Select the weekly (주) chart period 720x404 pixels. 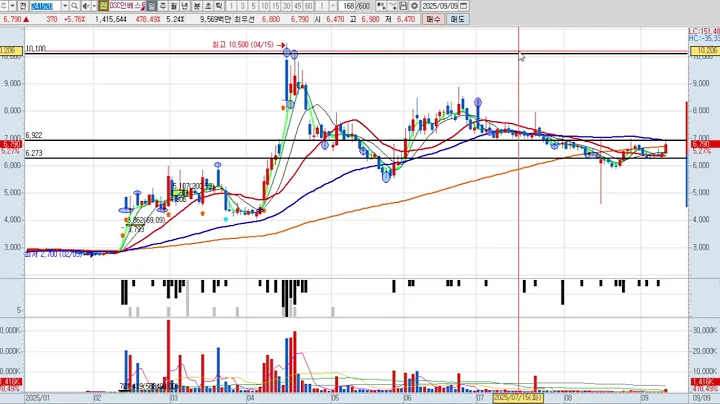(163, 6)
